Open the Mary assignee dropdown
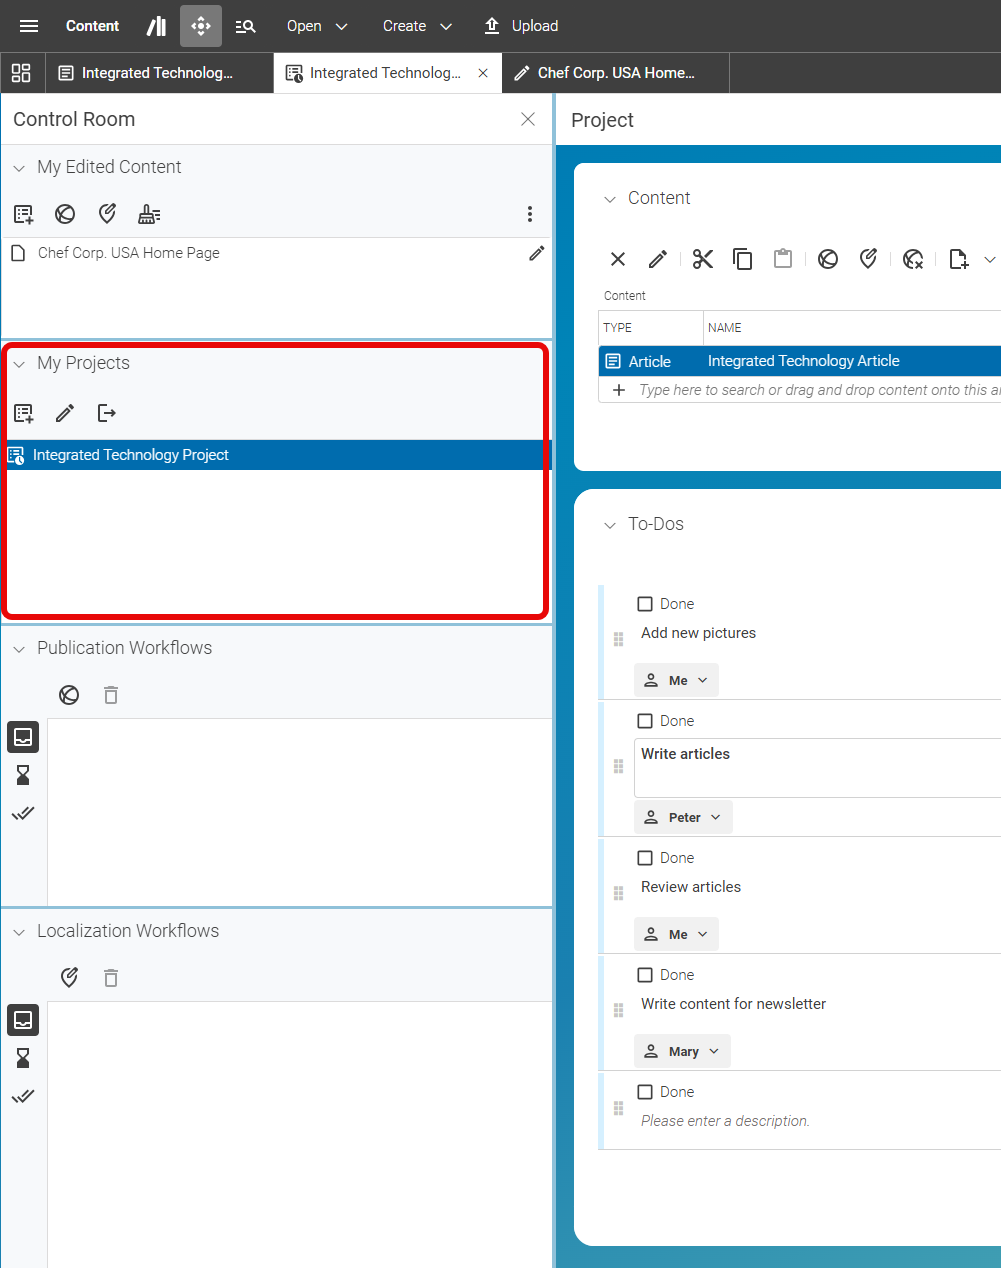 (683, 1051)
